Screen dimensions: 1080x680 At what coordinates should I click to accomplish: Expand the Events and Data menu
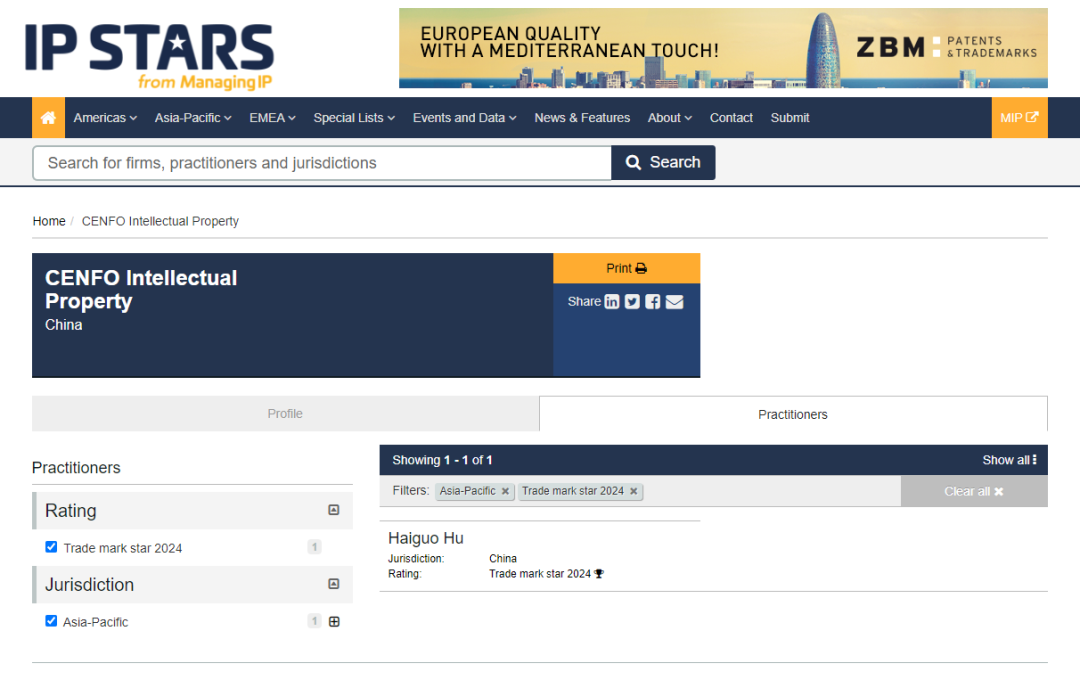[x=464, y=118]
